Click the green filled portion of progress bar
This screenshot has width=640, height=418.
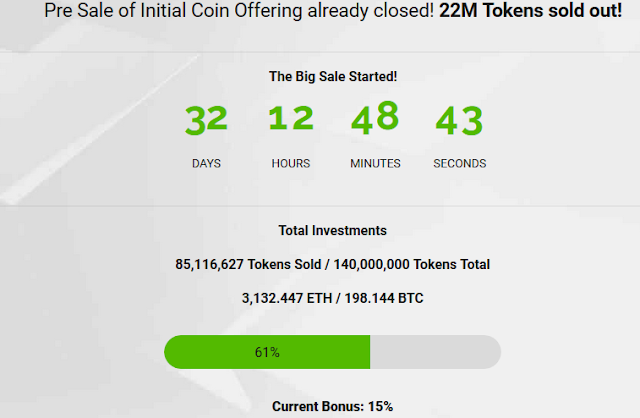pos(267,352)
